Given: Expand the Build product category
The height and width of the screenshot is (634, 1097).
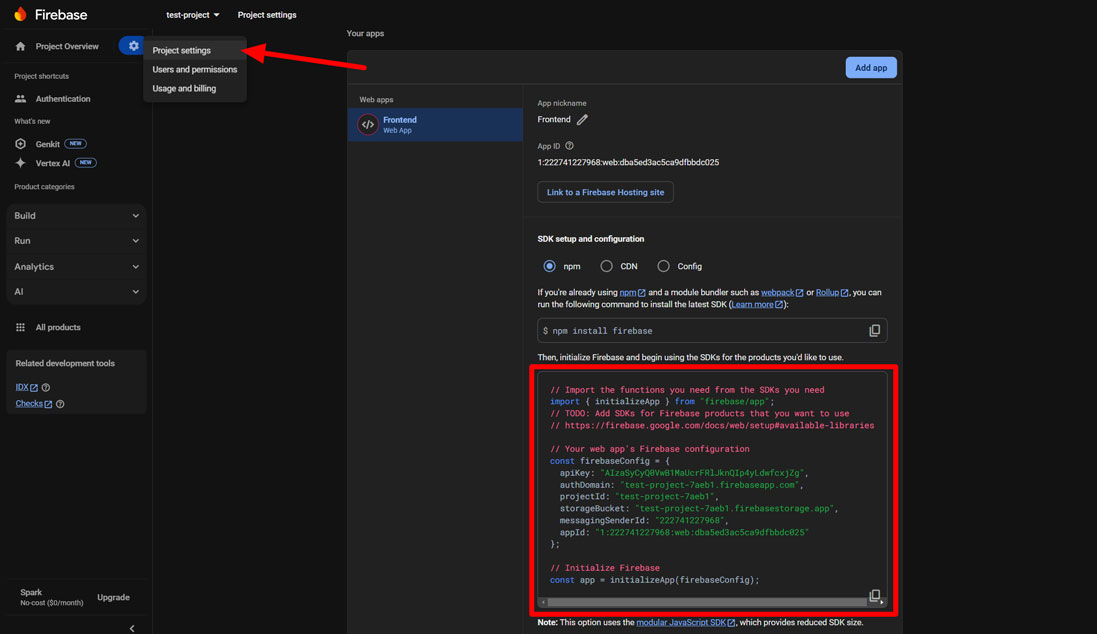Looking at the screenshot, I should click(x=76, y=216).
